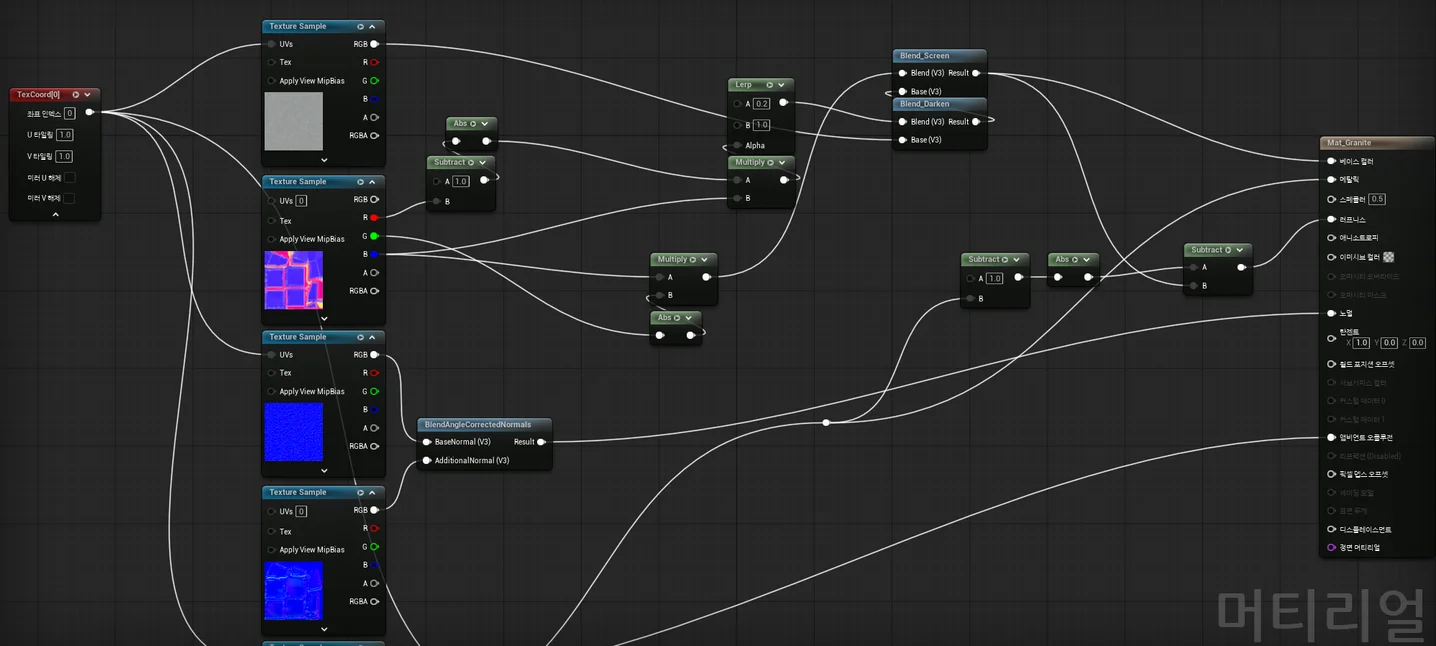Click the 노멀 input pin on Mat_Granite

click(x=1331, y=313)
